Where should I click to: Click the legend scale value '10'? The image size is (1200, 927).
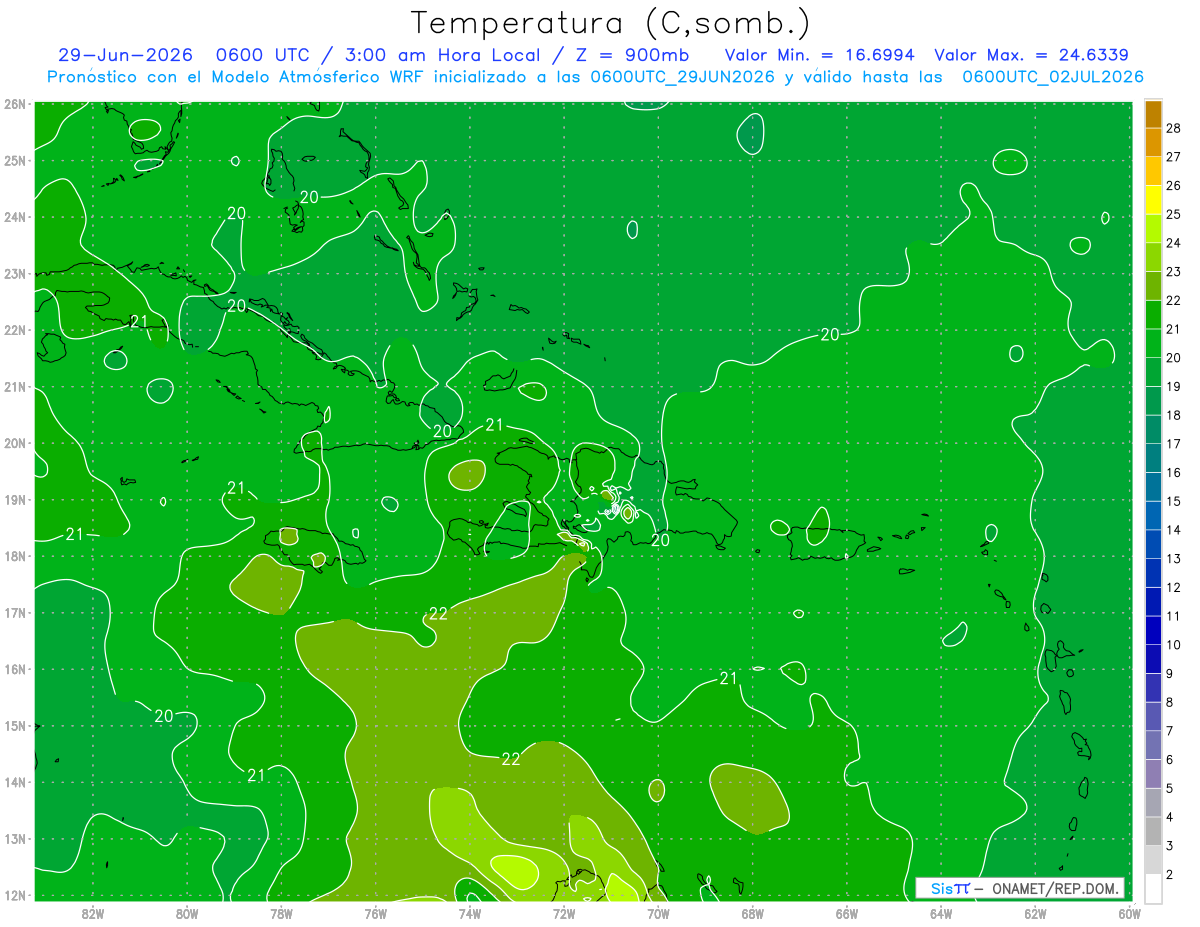(1173, 644)
